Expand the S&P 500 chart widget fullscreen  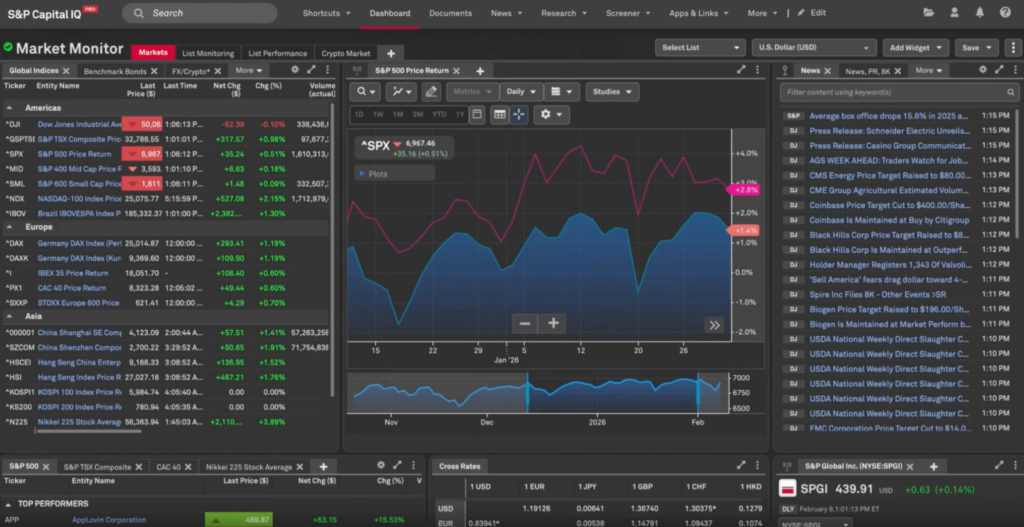741,70
